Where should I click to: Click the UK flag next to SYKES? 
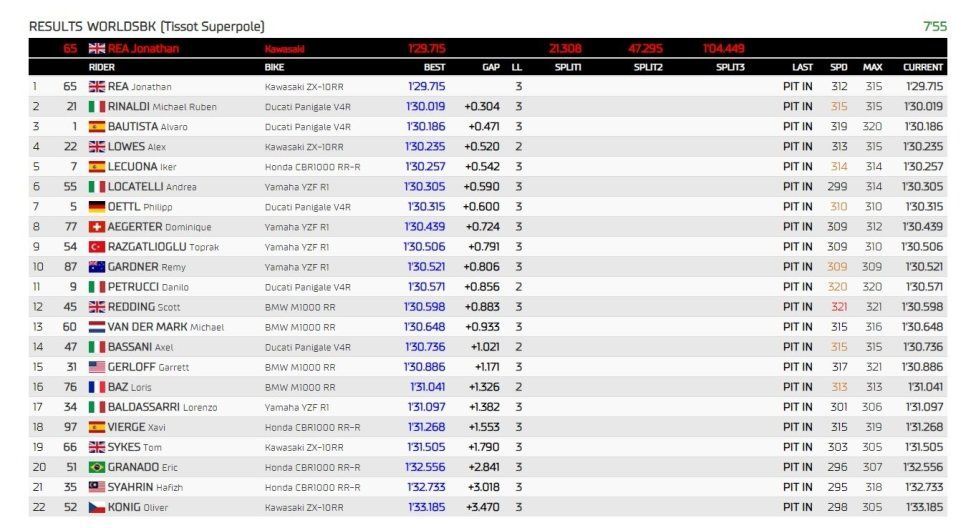click(96, 447)
